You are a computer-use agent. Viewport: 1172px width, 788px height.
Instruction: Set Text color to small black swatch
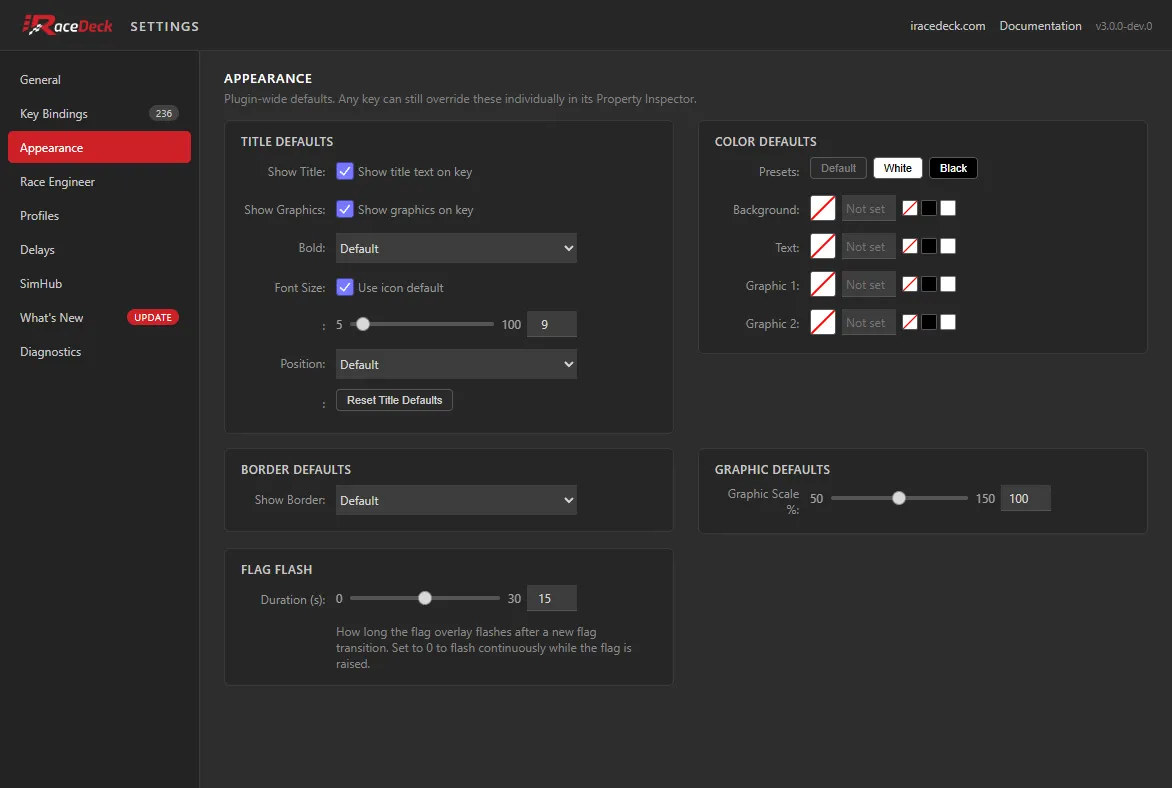click(x=928, y=246)
